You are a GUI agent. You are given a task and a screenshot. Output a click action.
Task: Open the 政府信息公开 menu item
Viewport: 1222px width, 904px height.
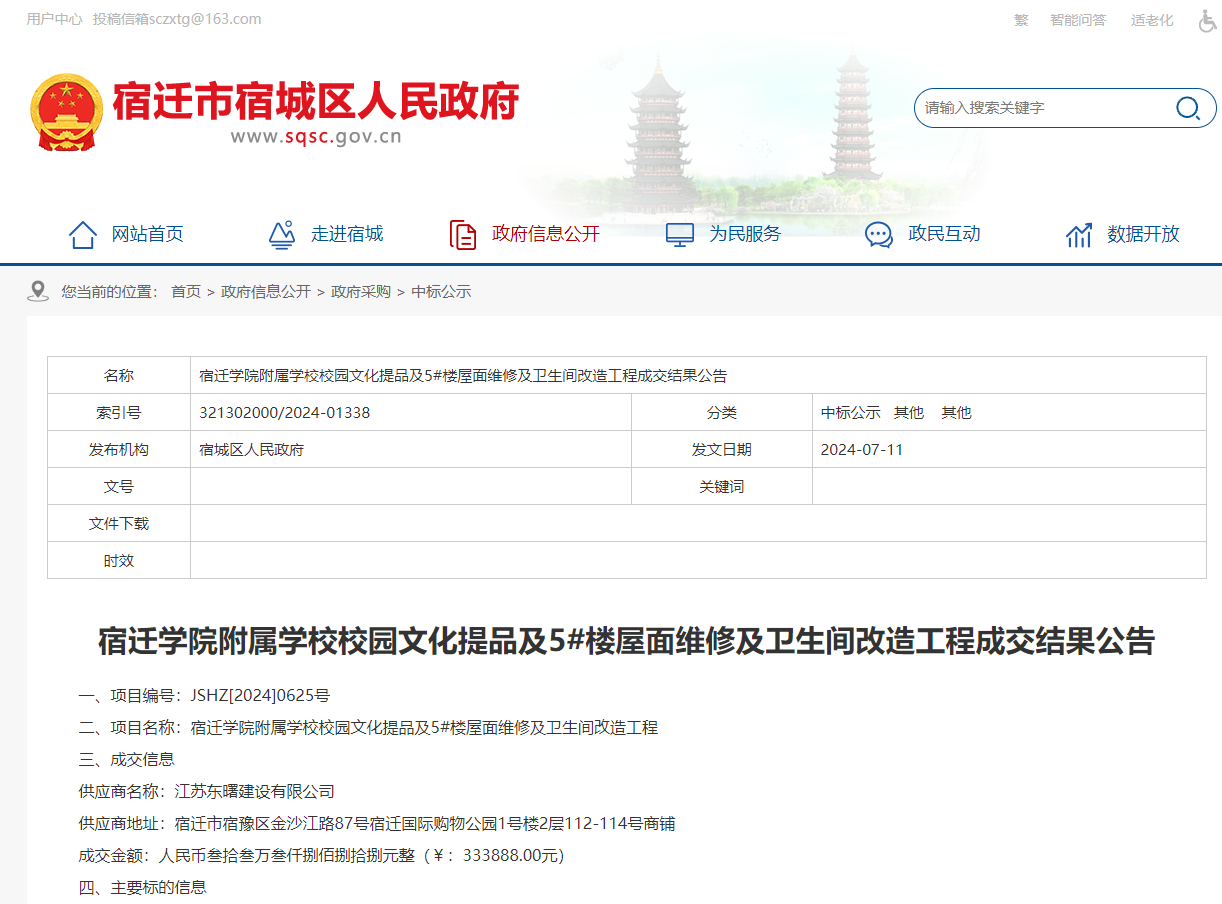coord(546,234)
